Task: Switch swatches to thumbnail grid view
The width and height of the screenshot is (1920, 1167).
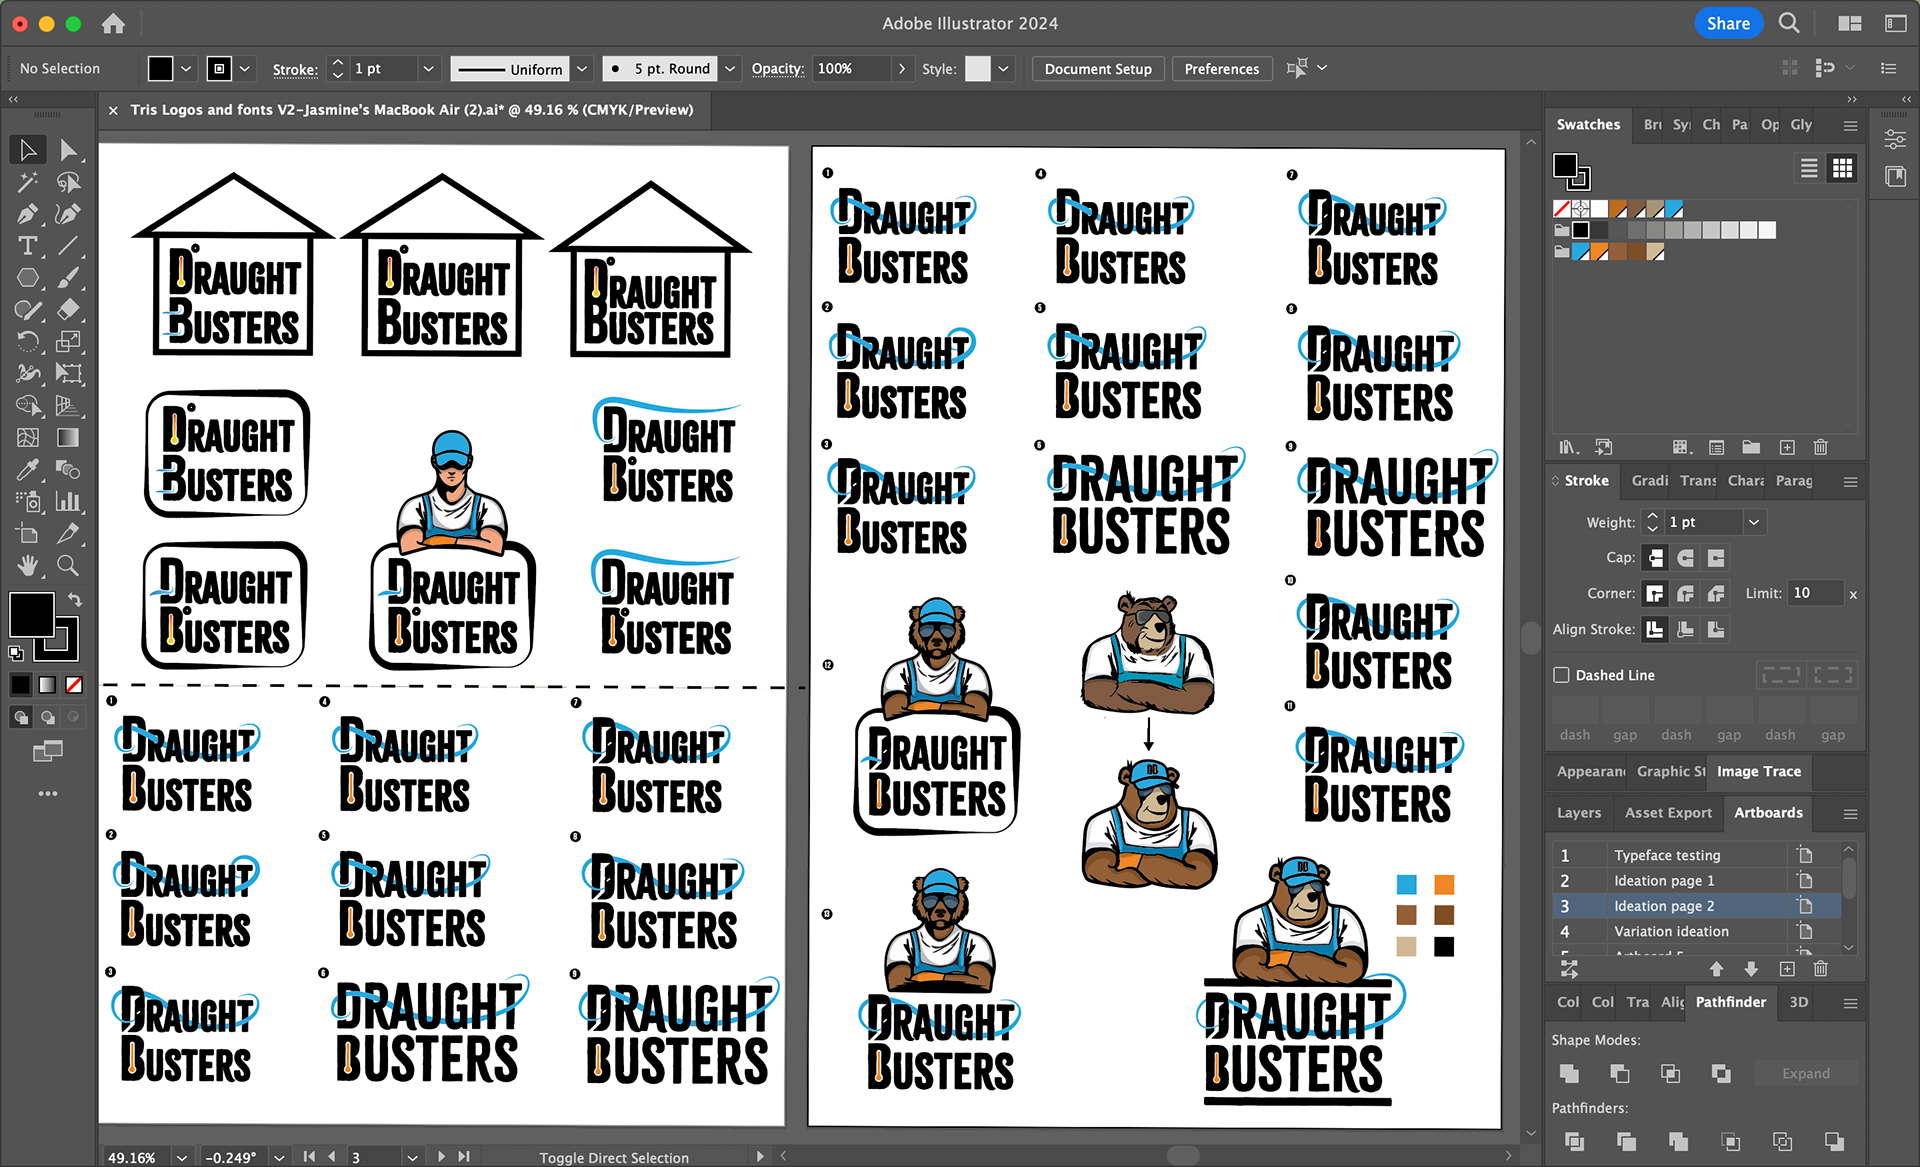Action: (x=1842, y=168)
